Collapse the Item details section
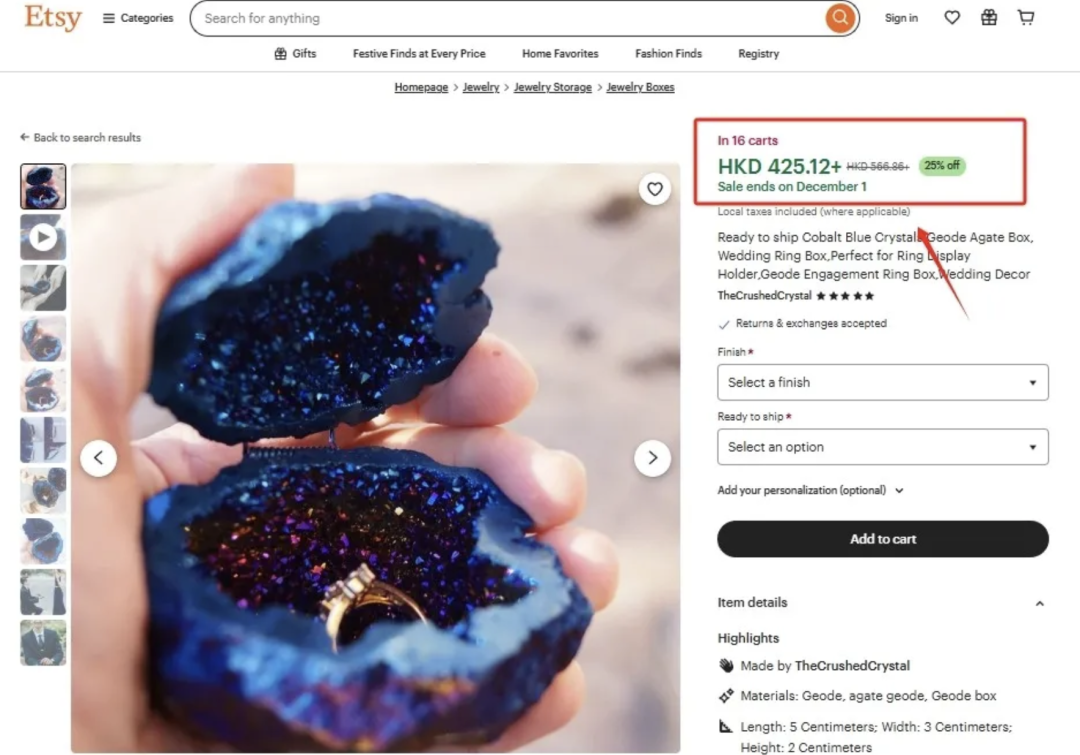 point(1039,603)
